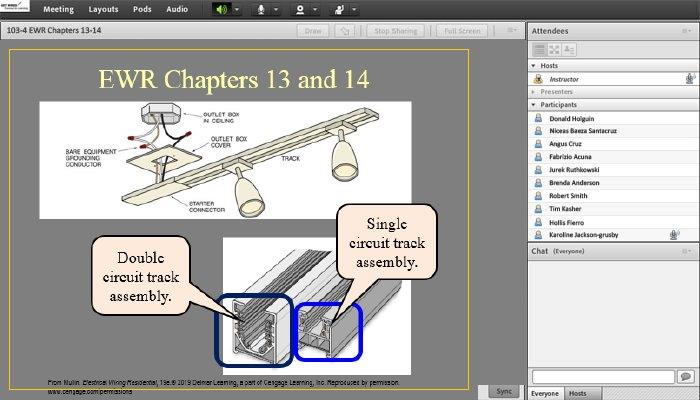
Task: Click the chat message input field
Action: pos(603,376)
